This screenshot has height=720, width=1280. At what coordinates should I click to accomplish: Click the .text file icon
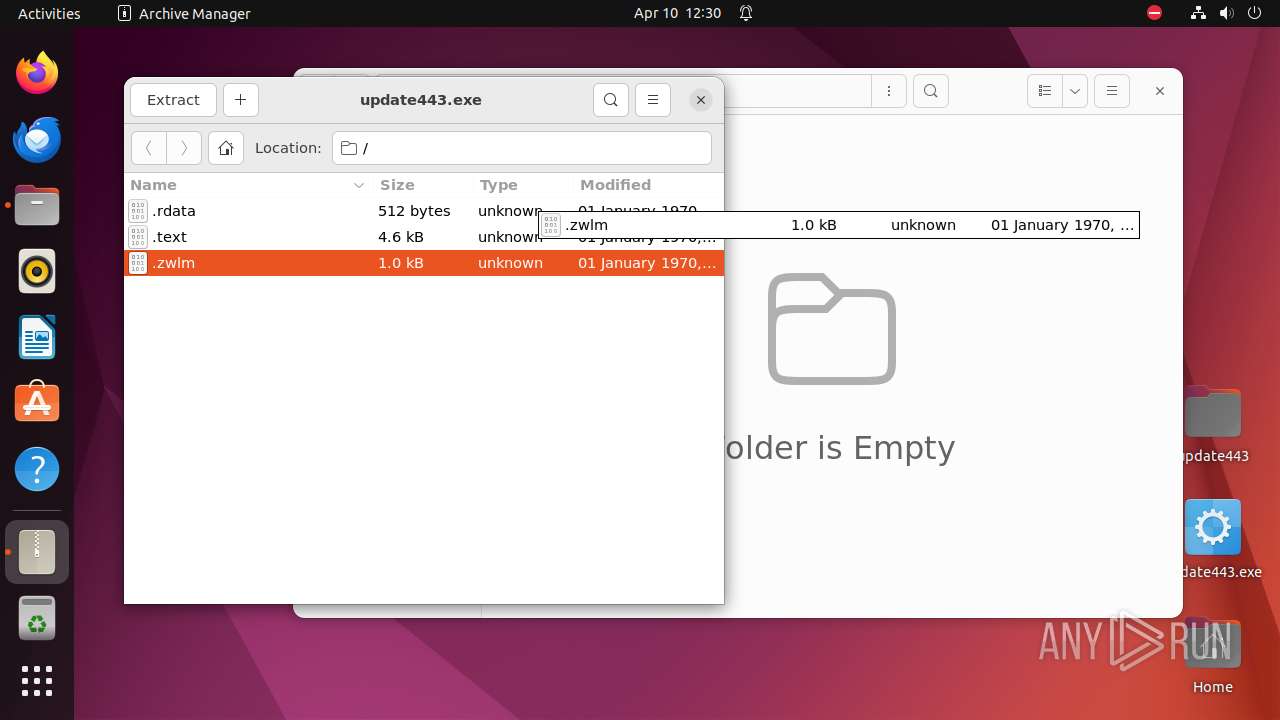(x=138, y=237)
